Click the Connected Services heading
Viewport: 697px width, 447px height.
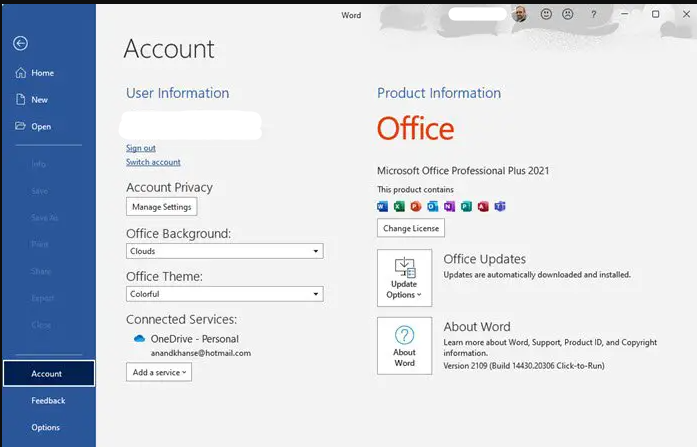[181, 319]
